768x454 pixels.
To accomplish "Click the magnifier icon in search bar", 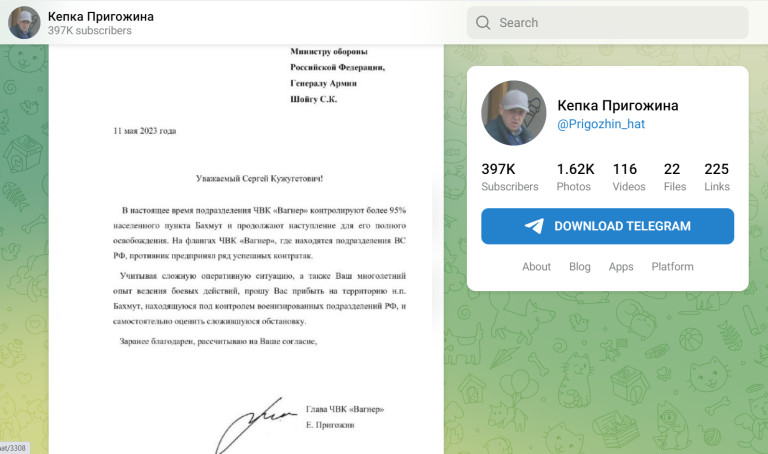I will [x=483, y=23].
